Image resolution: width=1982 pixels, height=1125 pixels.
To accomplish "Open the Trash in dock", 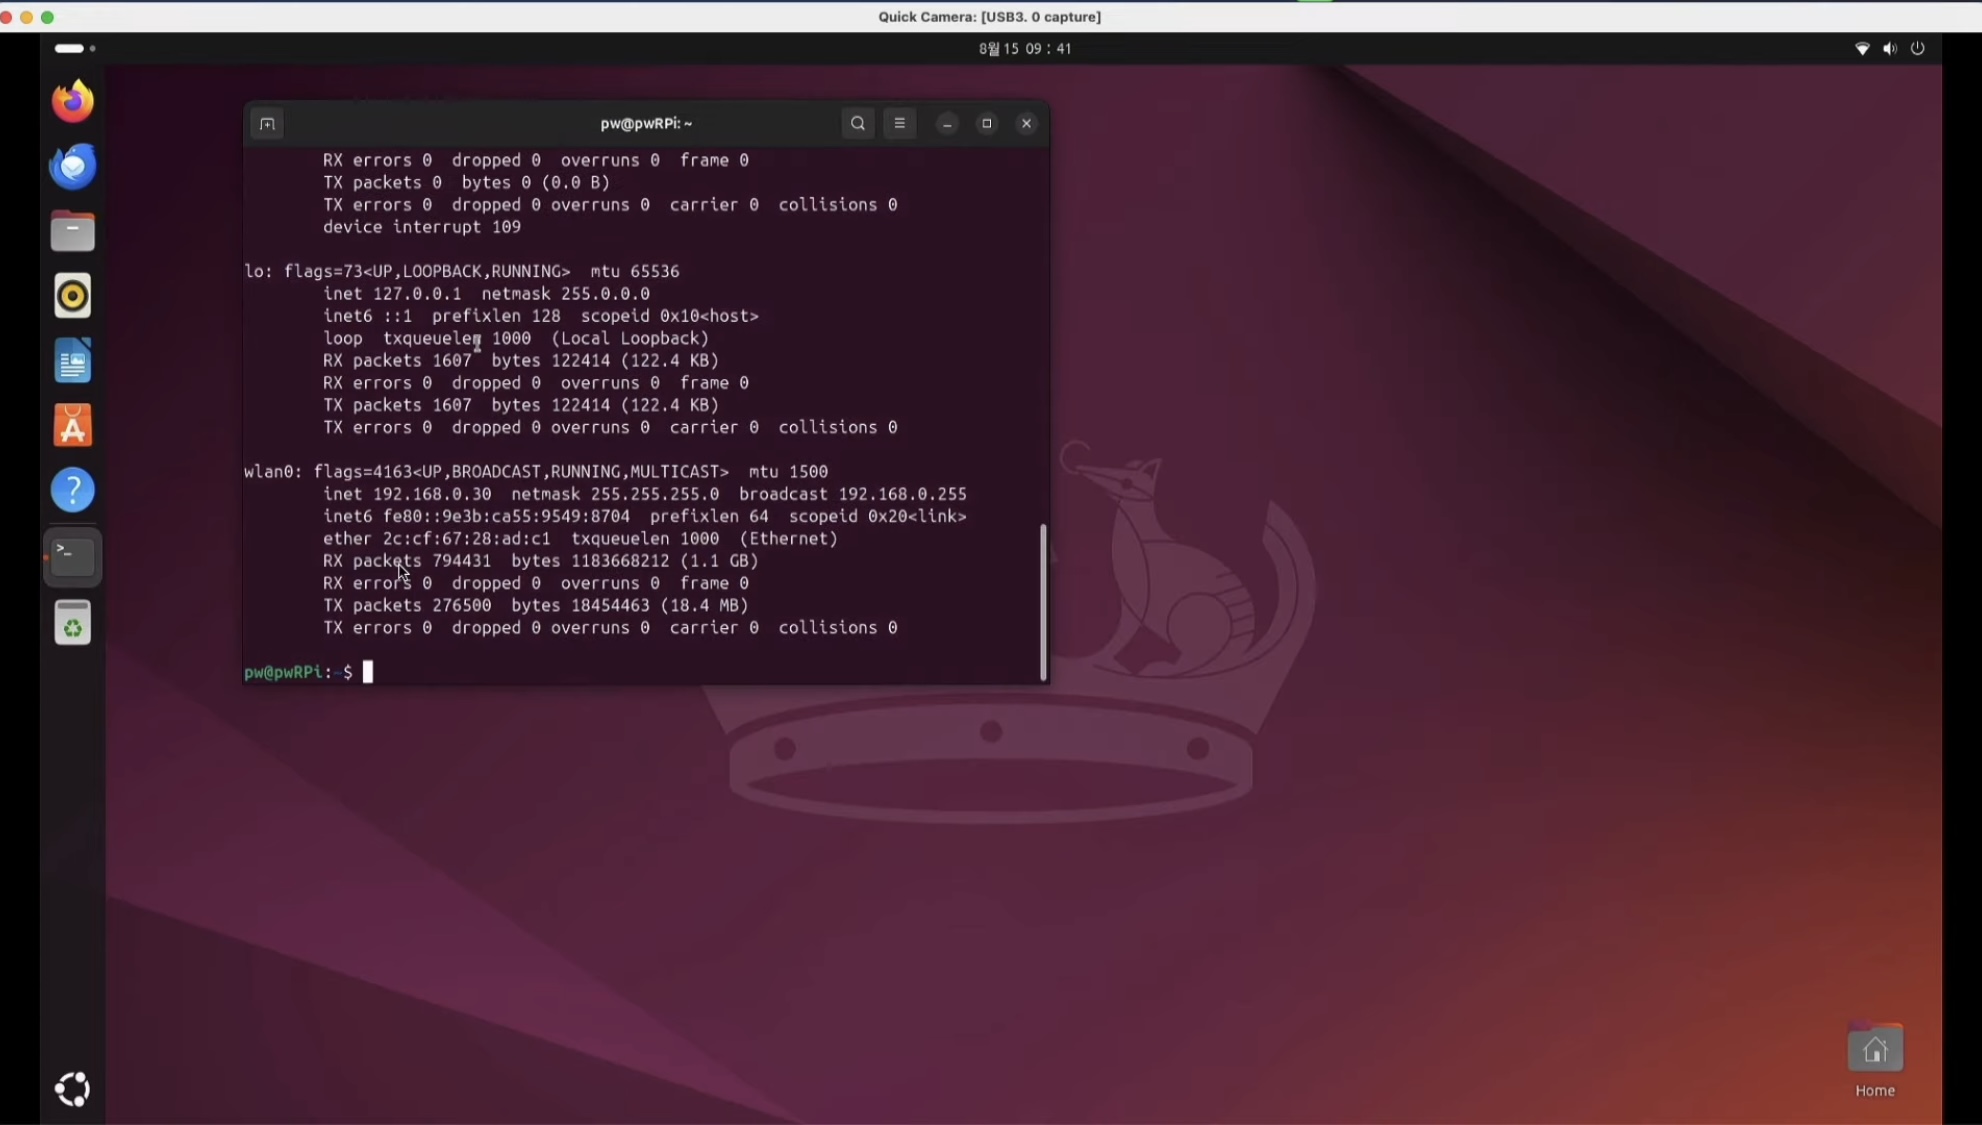I will coord(72,623).
